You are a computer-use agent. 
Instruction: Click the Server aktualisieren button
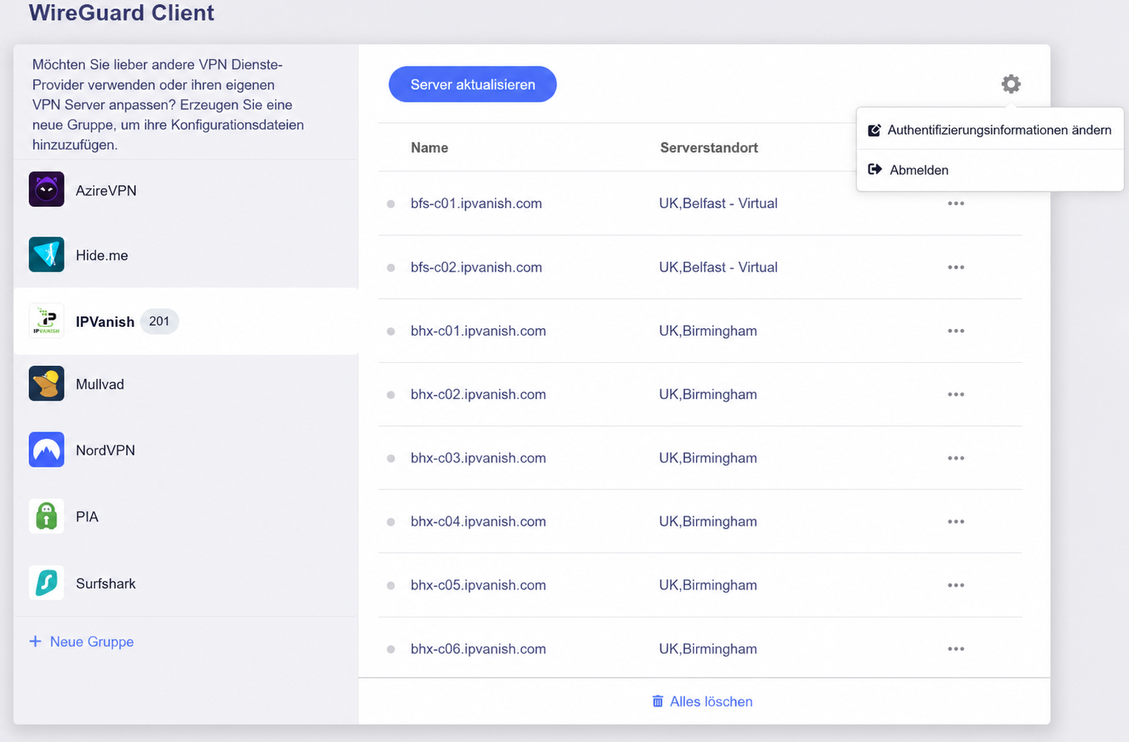click(472, 84)
